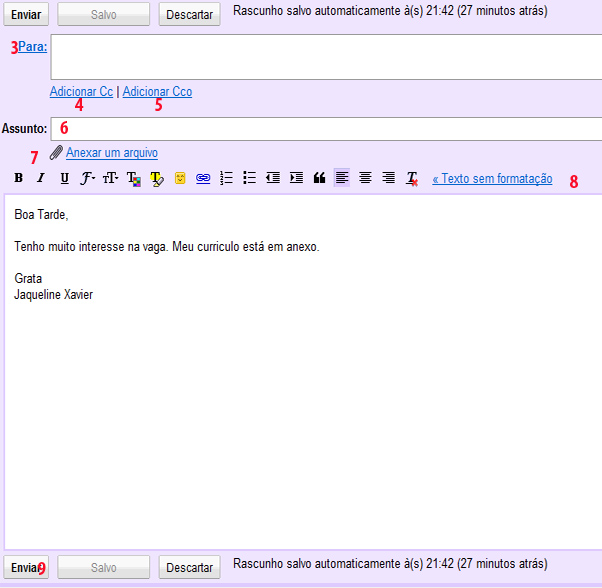This screenshot has height=588, width=602.
Task: Remove text formatting
Action: click(412, 178)
